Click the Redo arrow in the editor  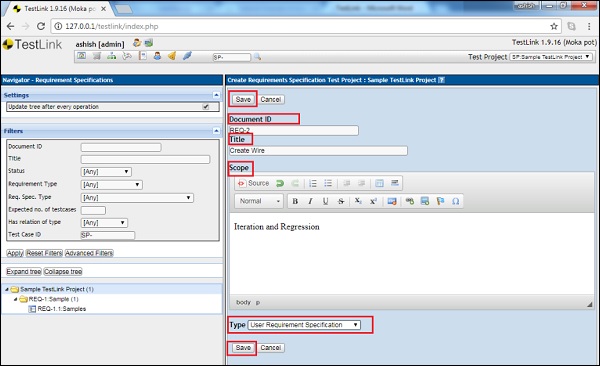(295, 183)
